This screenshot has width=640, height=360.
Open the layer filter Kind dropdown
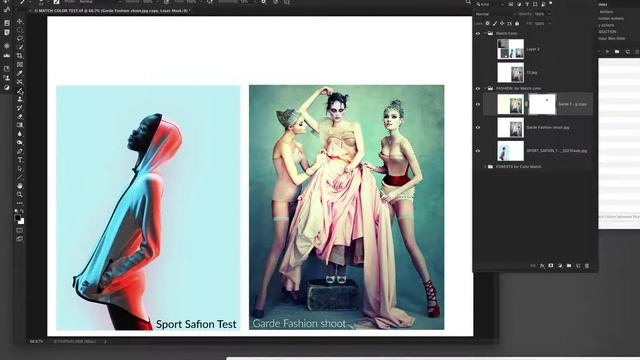pyautogui.click(x=490, y=4)
